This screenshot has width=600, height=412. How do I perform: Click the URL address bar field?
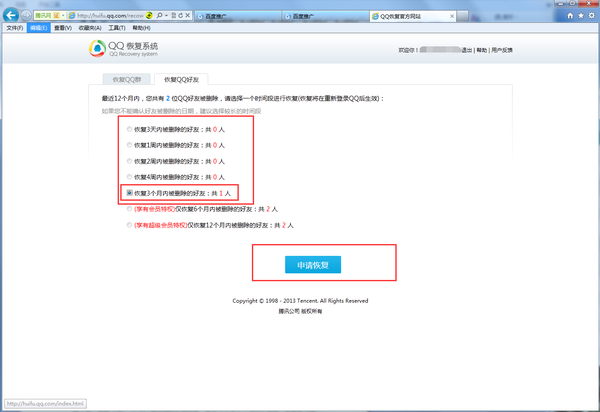click(110, 16)
